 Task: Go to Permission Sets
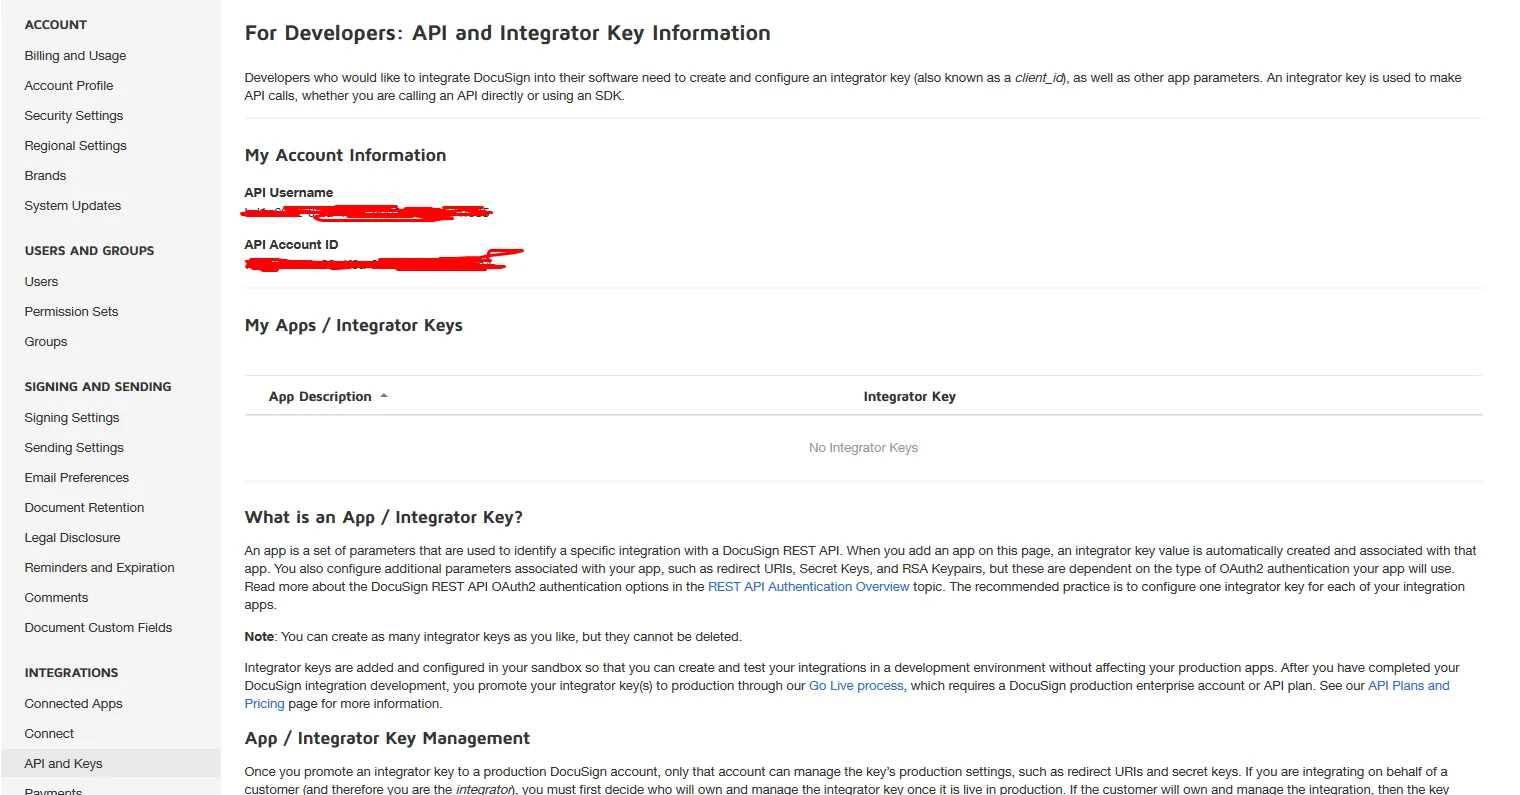[71, 312]
